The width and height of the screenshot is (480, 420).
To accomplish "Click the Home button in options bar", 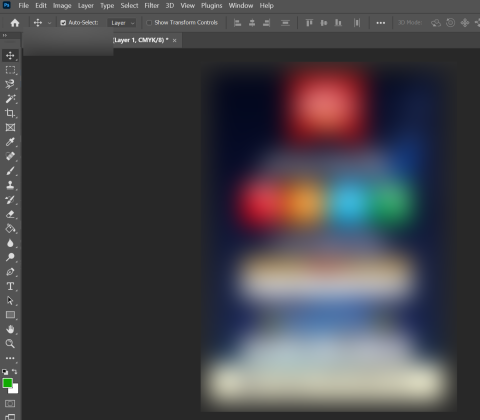I will (x=15, y=23).
